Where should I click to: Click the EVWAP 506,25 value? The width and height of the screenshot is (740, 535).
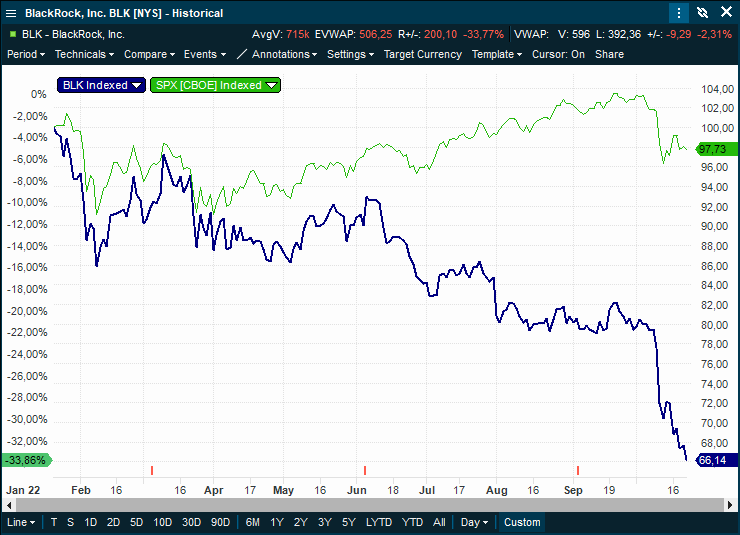(376, 34)
